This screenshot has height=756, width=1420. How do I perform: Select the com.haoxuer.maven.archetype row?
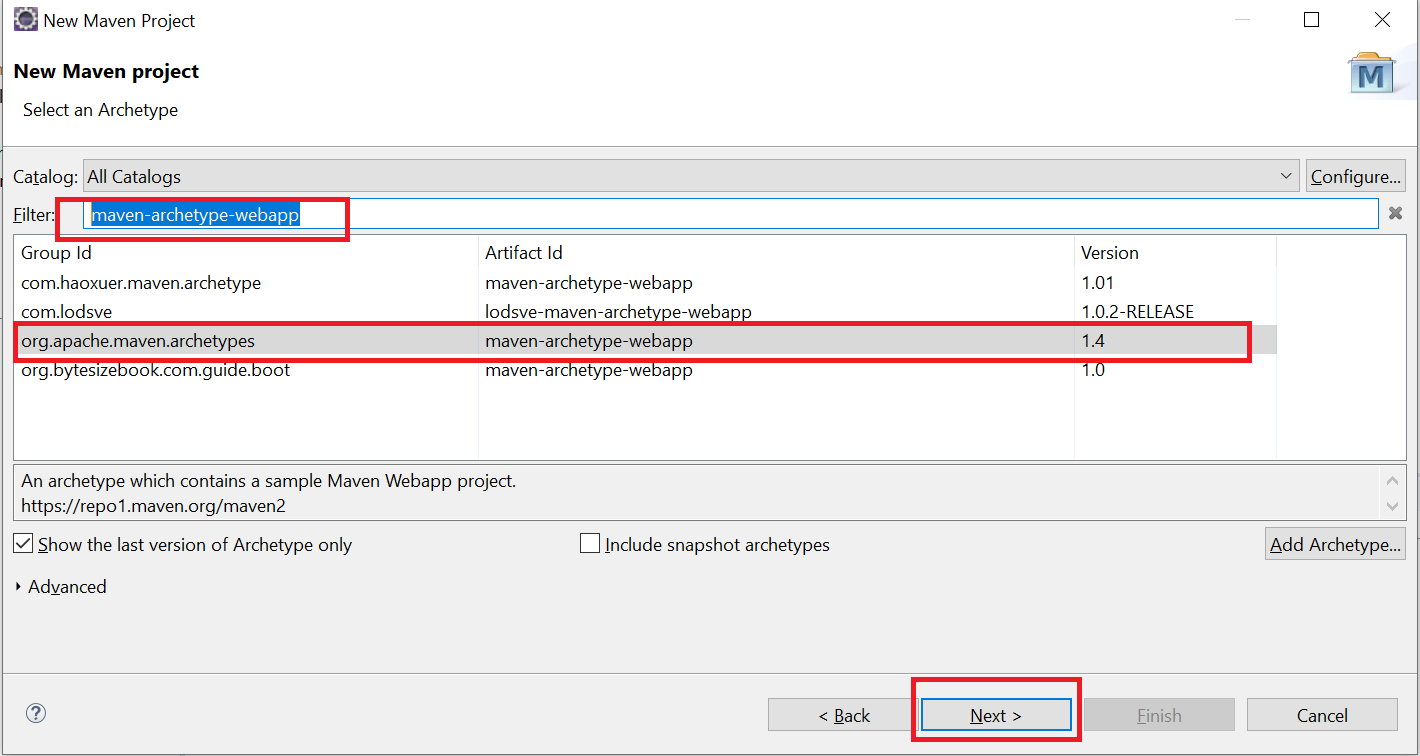pos(141,283)
